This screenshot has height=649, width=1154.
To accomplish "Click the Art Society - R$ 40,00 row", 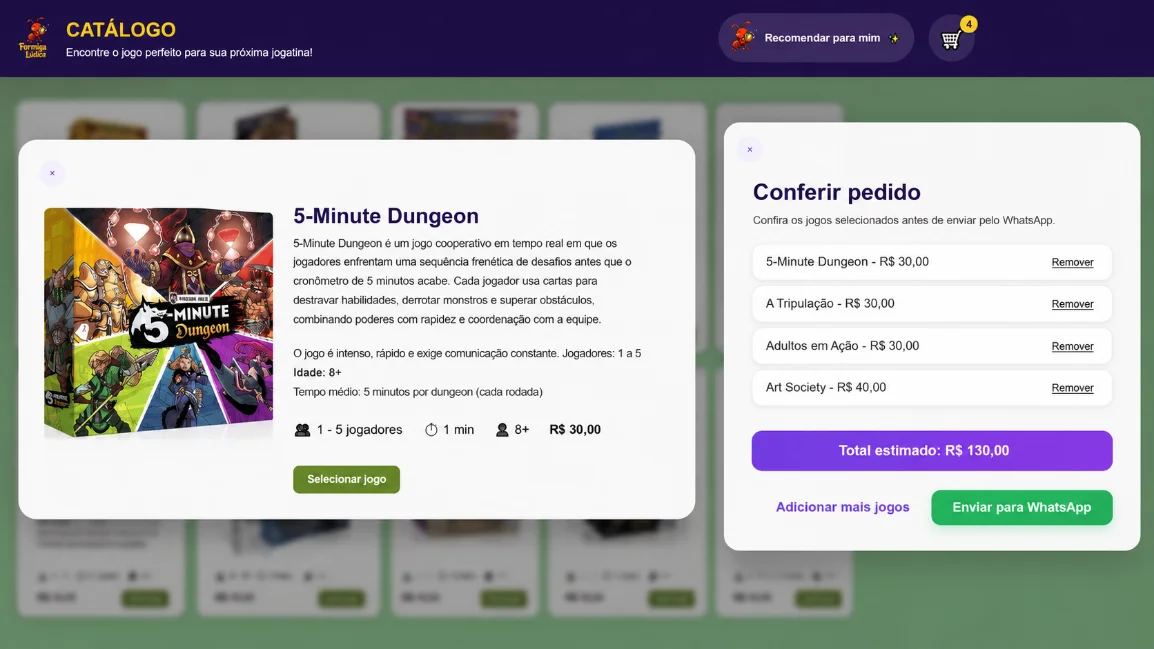I will coord(932,388).
